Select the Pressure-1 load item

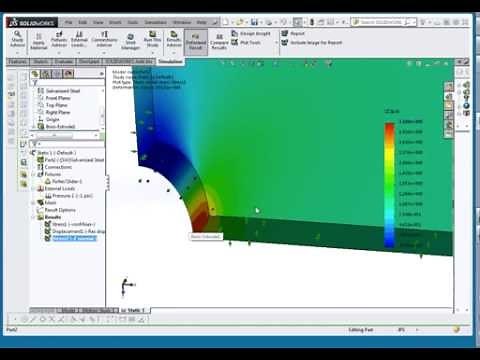pos(69,196)
